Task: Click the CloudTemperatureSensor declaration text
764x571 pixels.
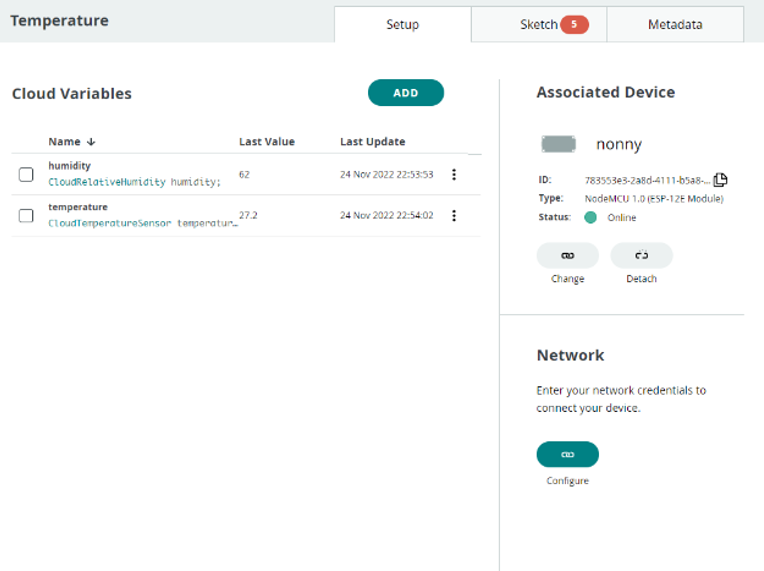Action: 143,223
